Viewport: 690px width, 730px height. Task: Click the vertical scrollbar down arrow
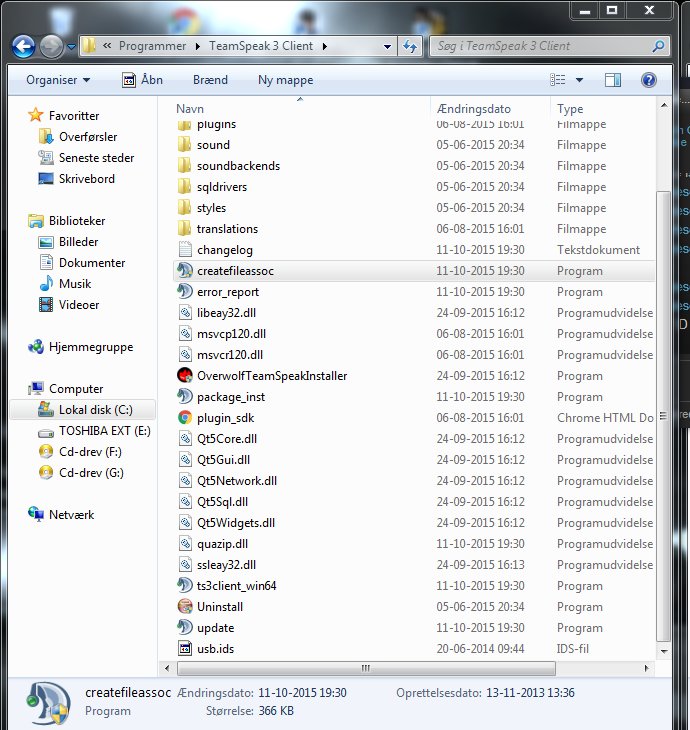pyautogui.click(x=664, y=651)
